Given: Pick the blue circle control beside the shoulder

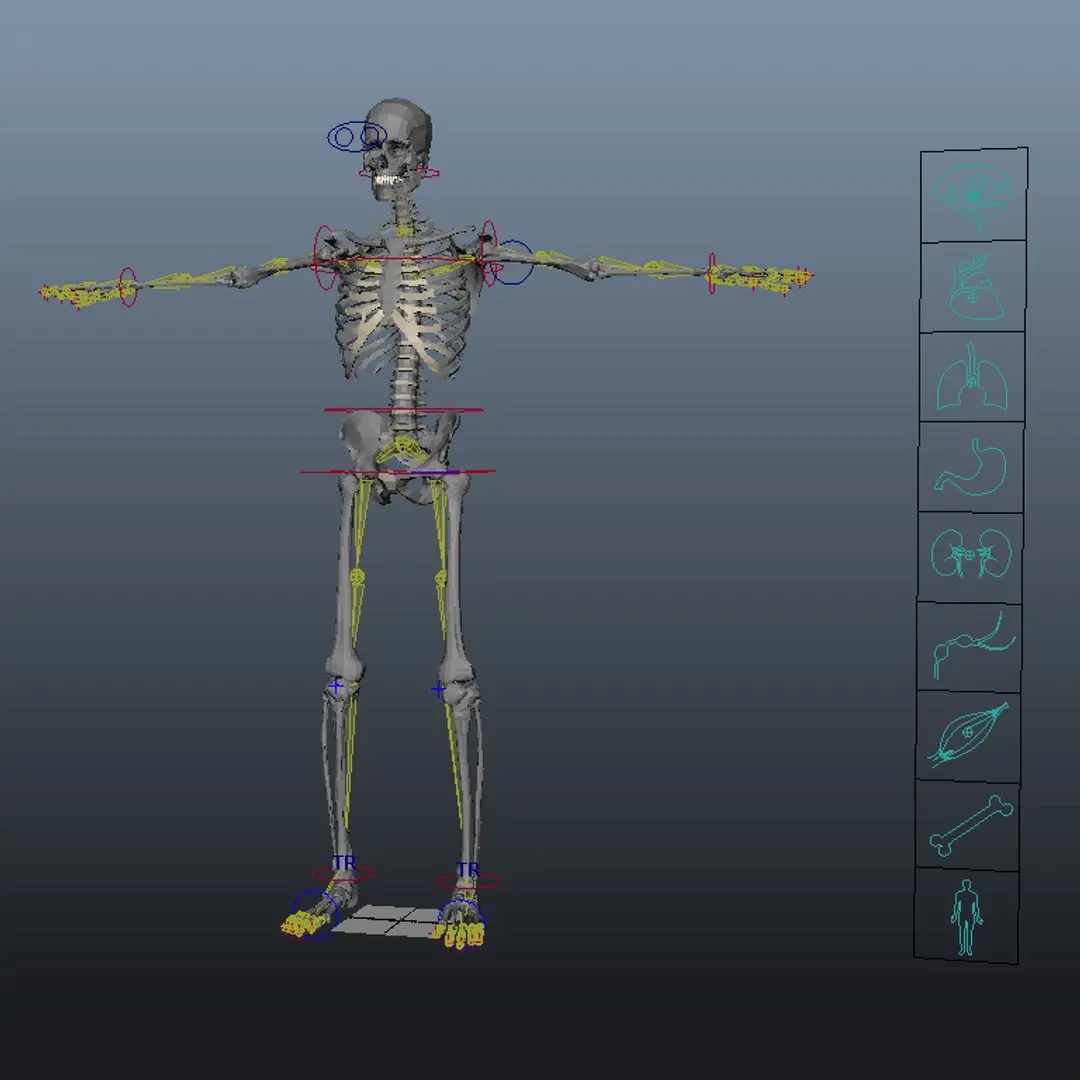Looking at the screenshot, I should point(515,262).
